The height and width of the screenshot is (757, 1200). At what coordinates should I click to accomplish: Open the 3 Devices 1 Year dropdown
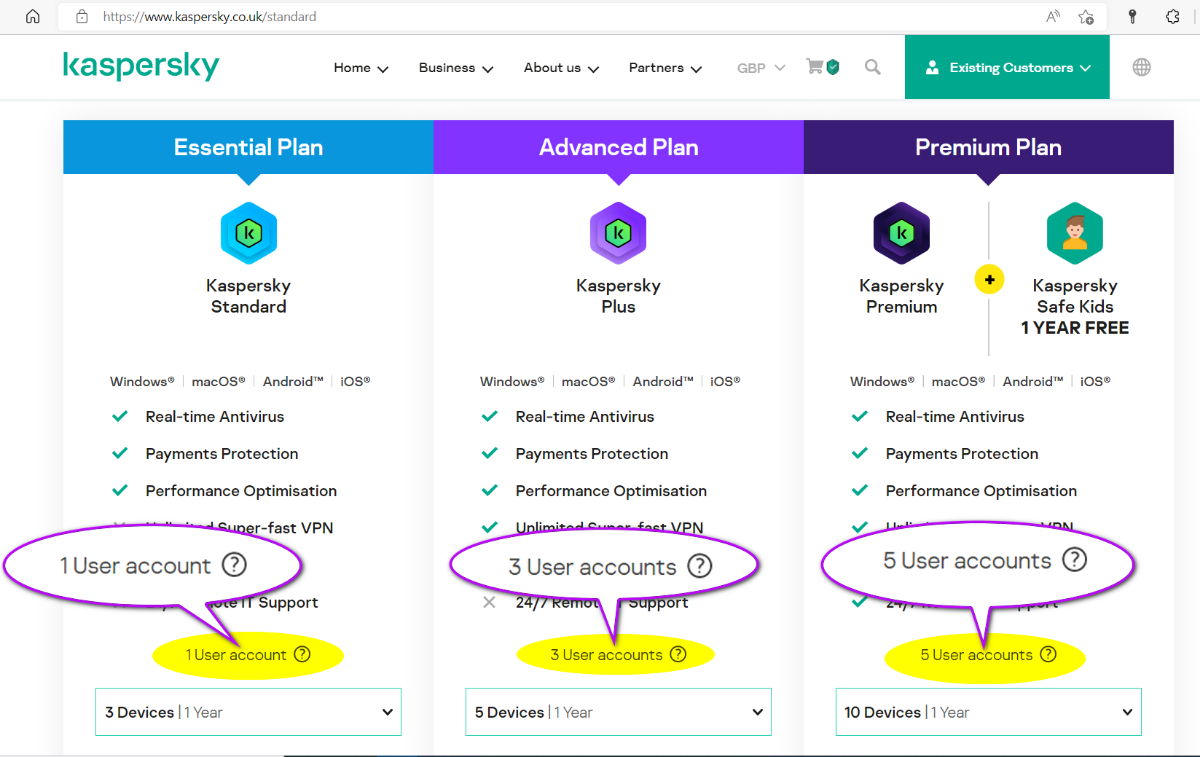click(248, 712)
